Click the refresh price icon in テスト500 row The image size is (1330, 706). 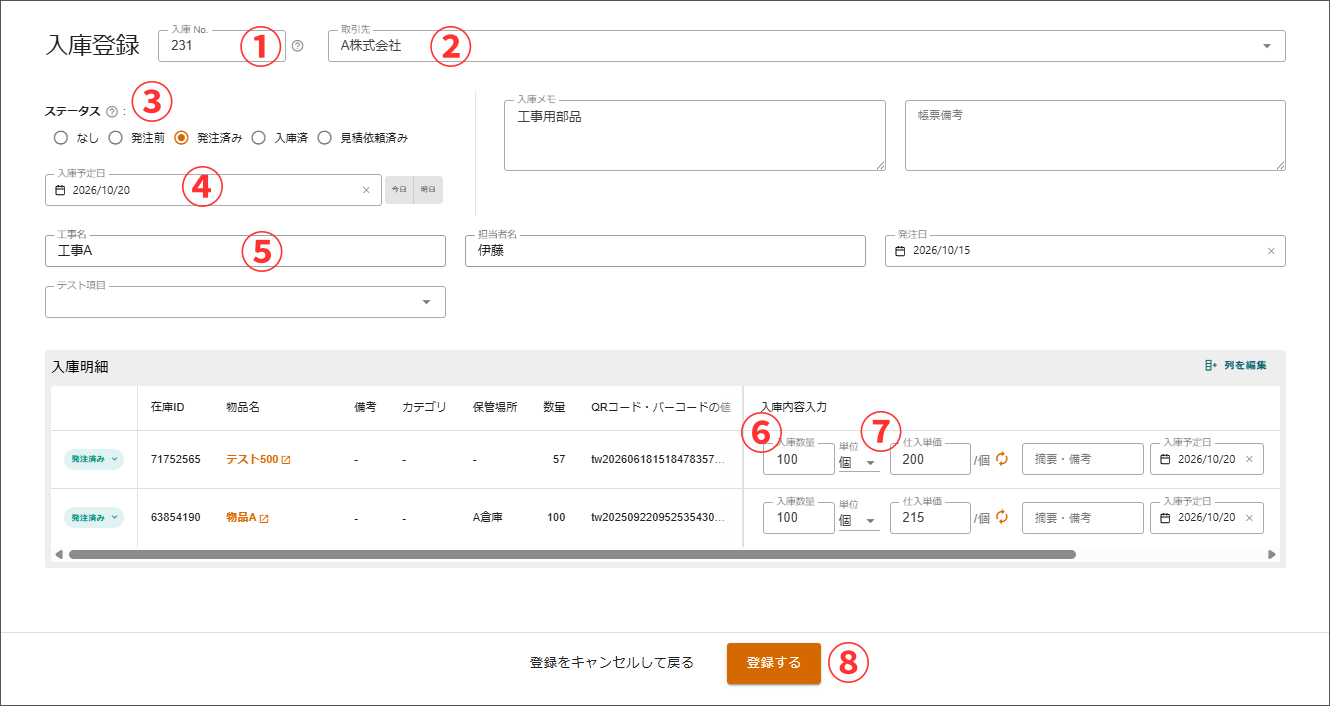(x=1002, y=459)
